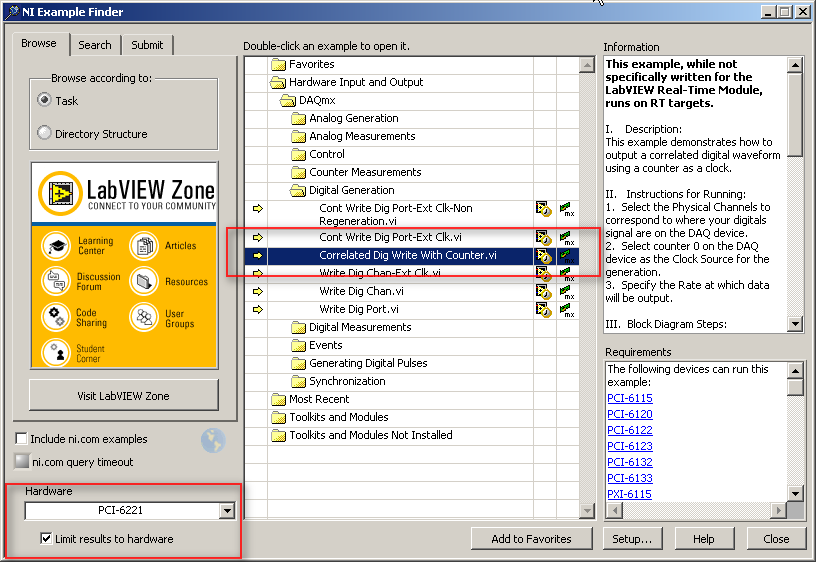Switch to the Submit tab

pyautogui.click(x=147, y=45)
